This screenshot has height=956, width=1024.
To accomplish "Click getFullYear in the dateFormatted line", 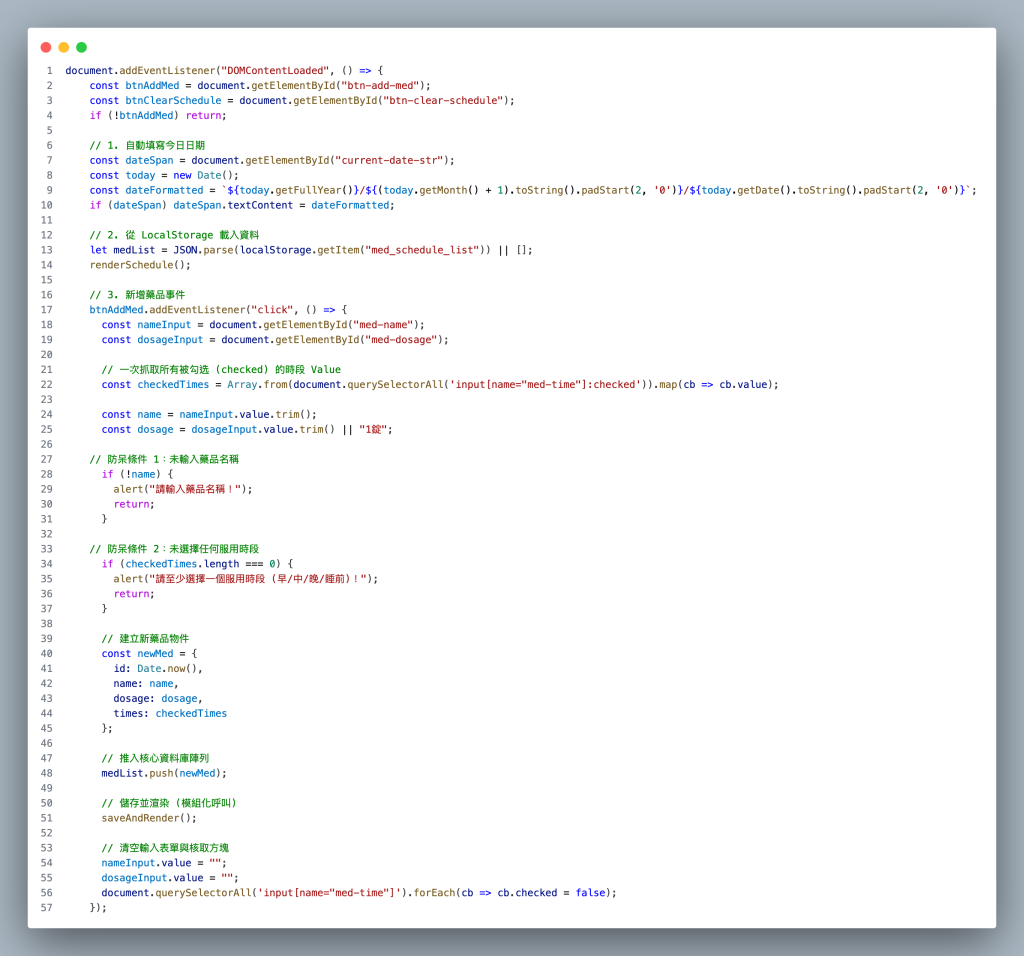I will click(x=308, y=190).
